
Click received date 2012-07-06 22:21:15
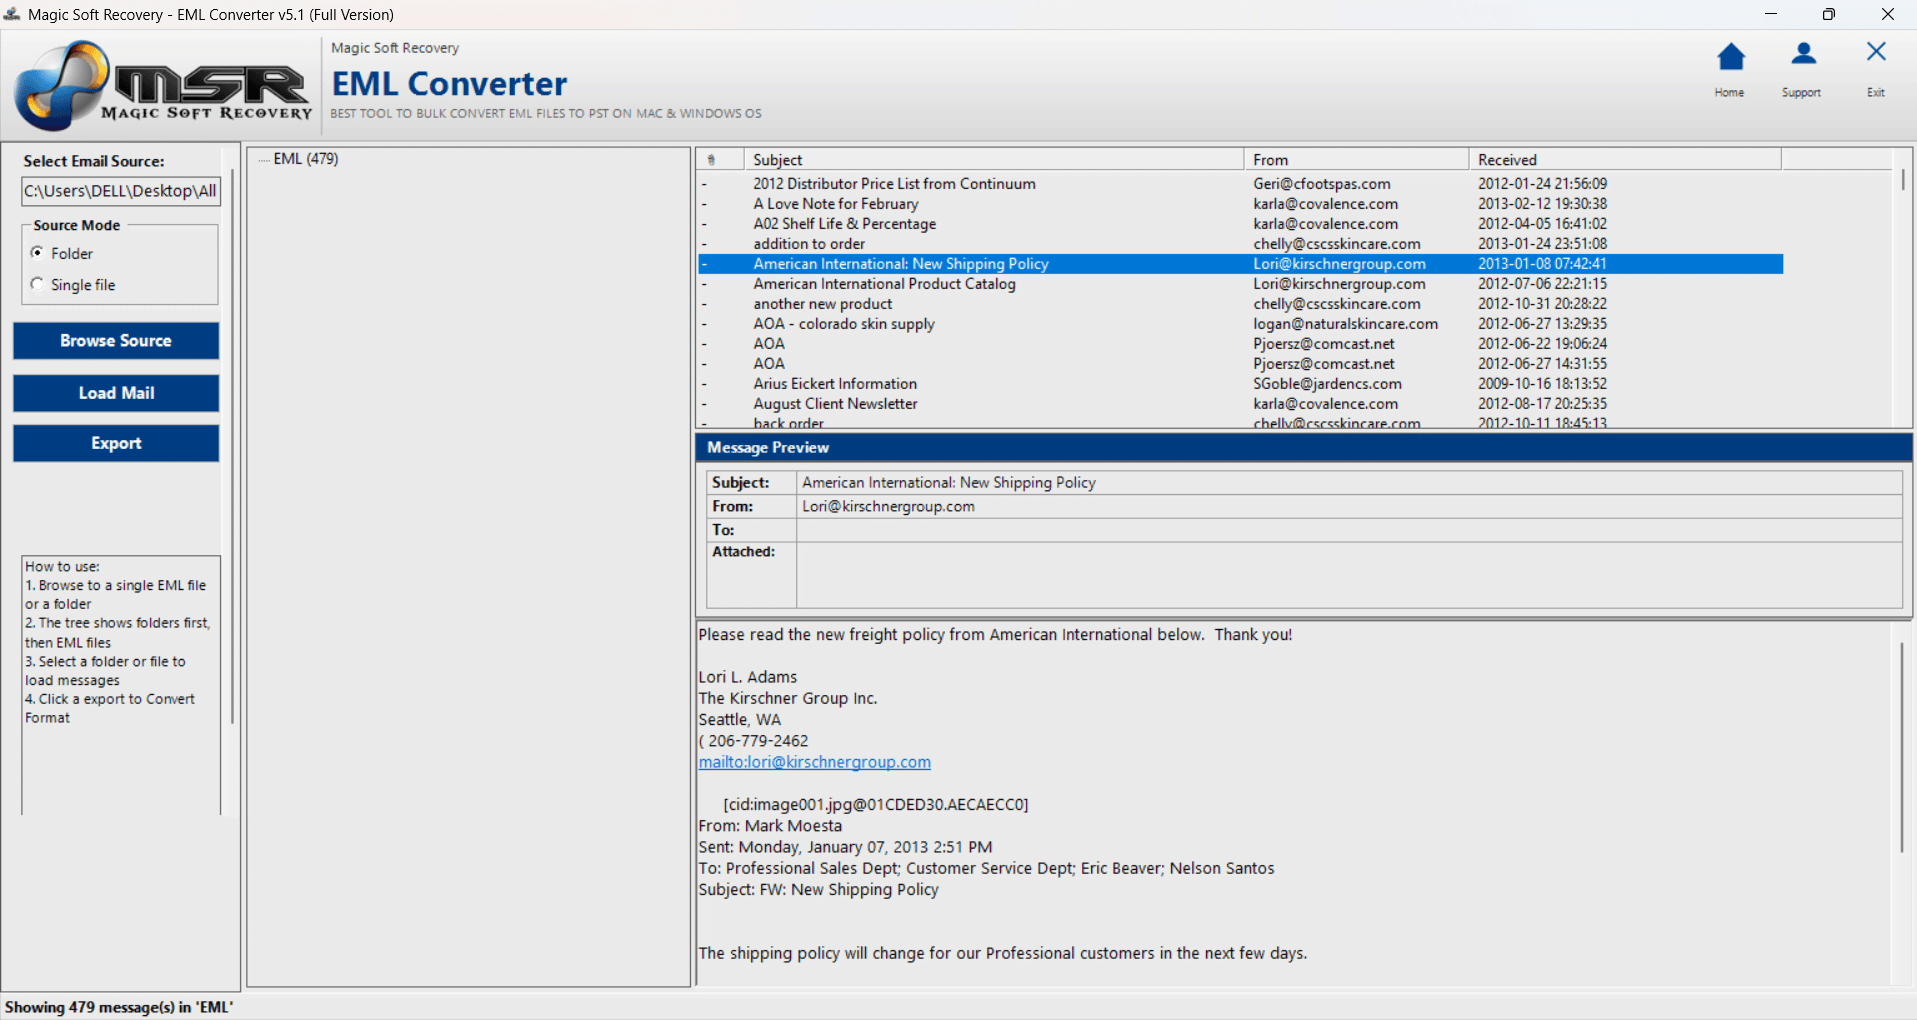[x=1543, y=284]
